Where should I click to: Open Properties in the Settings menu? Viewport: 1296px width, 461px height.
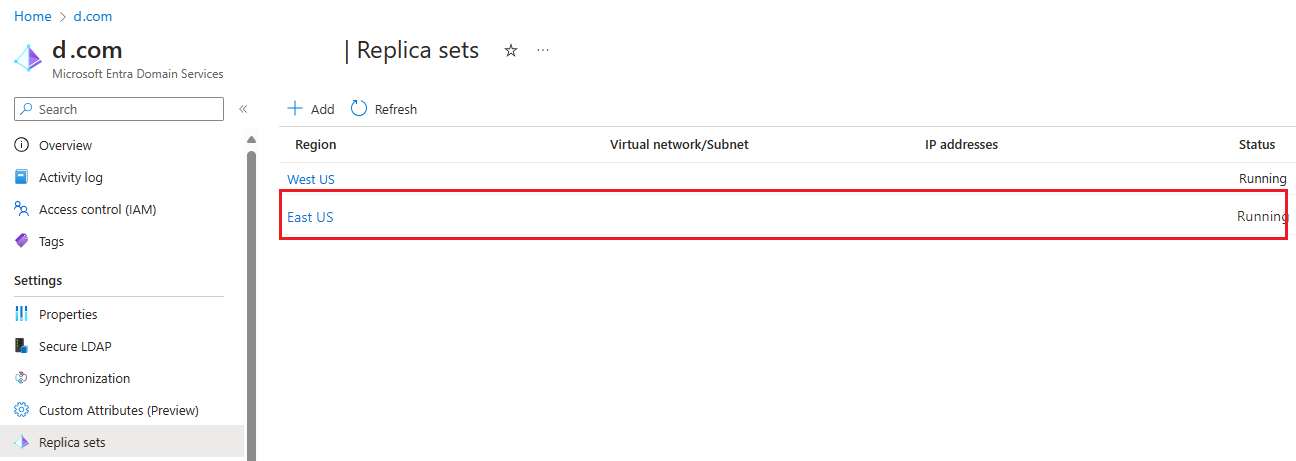point(68,314)
